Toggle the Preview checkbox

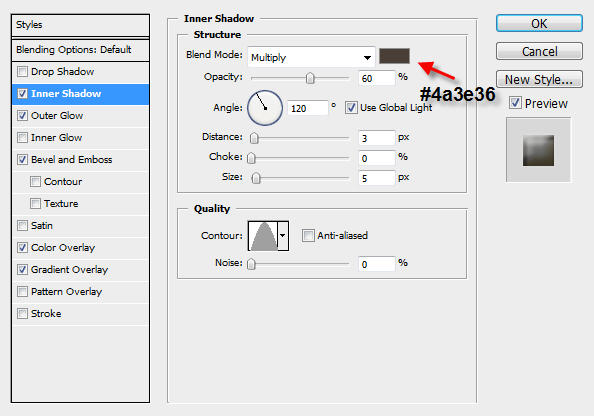[x=515, y=103]
